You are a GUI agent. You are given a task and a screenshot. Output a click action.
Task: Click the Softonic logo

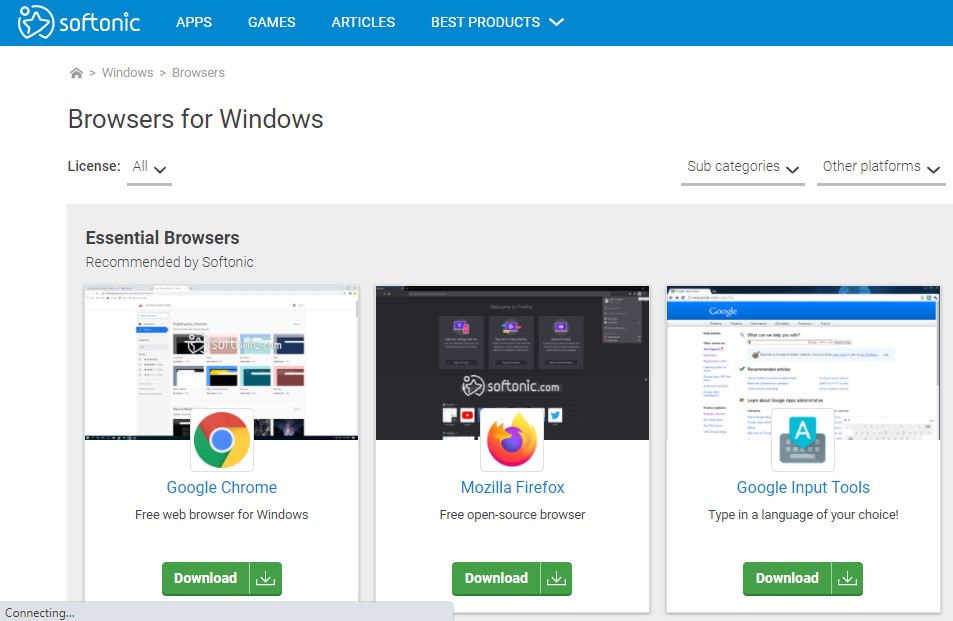pyautogui.click(x=79, y=22)
